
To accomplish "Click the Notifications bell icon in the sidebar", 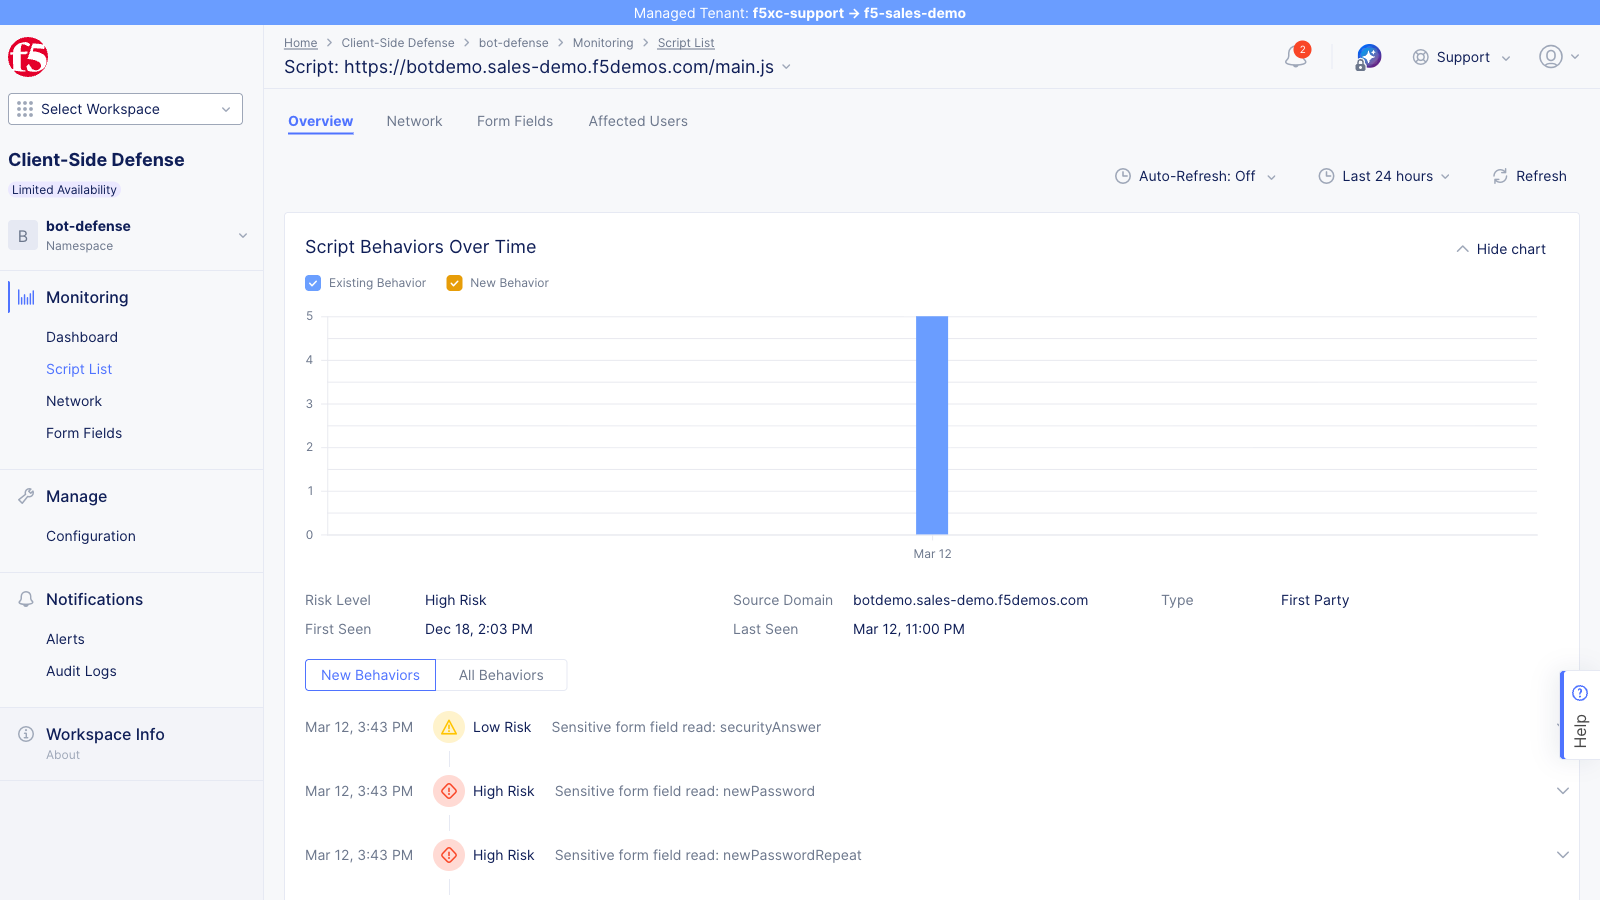I will 24,599.
